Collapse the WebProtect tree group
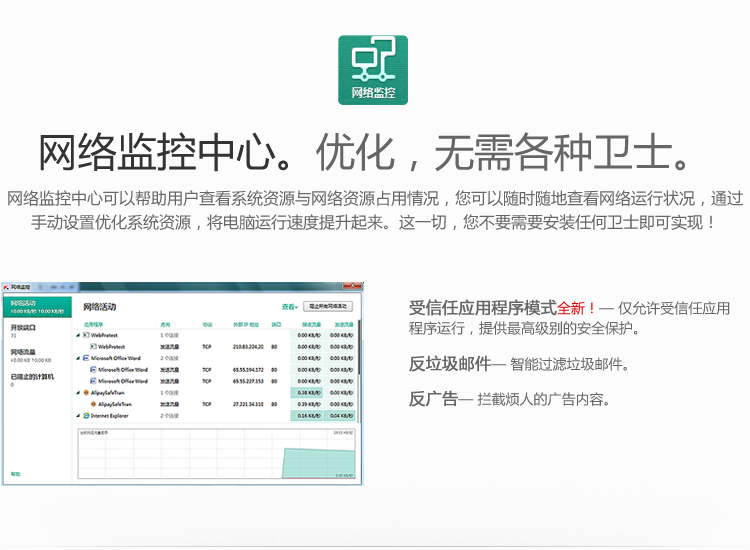The image size is (750, 550). (79, 334)
